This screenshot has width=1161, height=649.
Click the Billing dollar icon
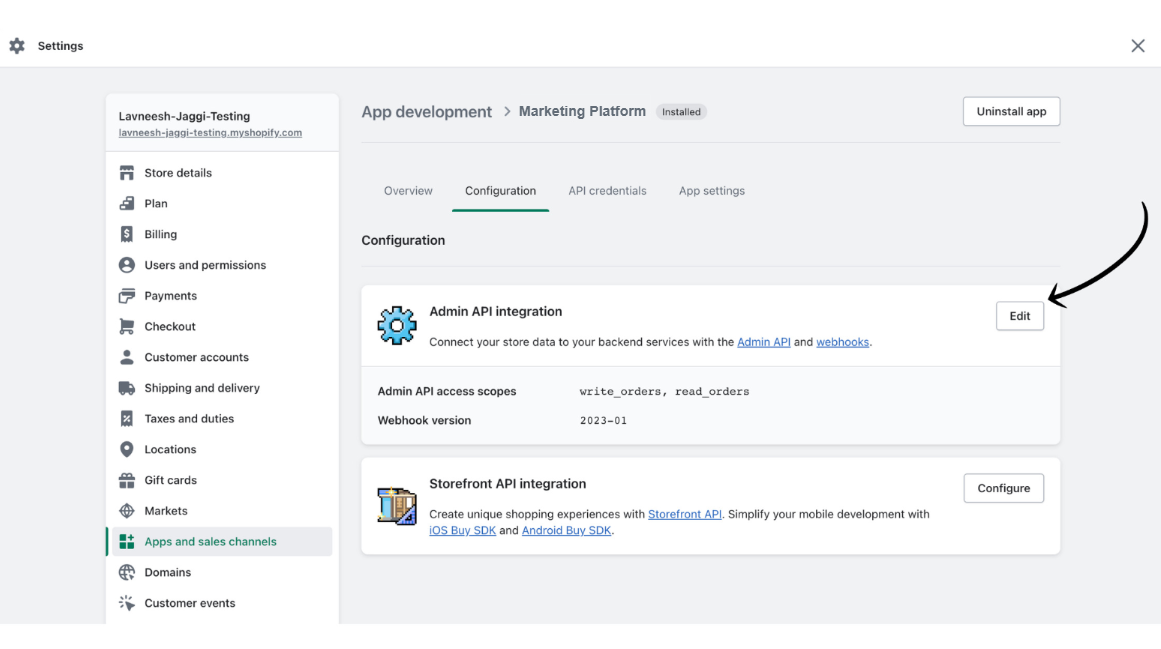point(127,234)
